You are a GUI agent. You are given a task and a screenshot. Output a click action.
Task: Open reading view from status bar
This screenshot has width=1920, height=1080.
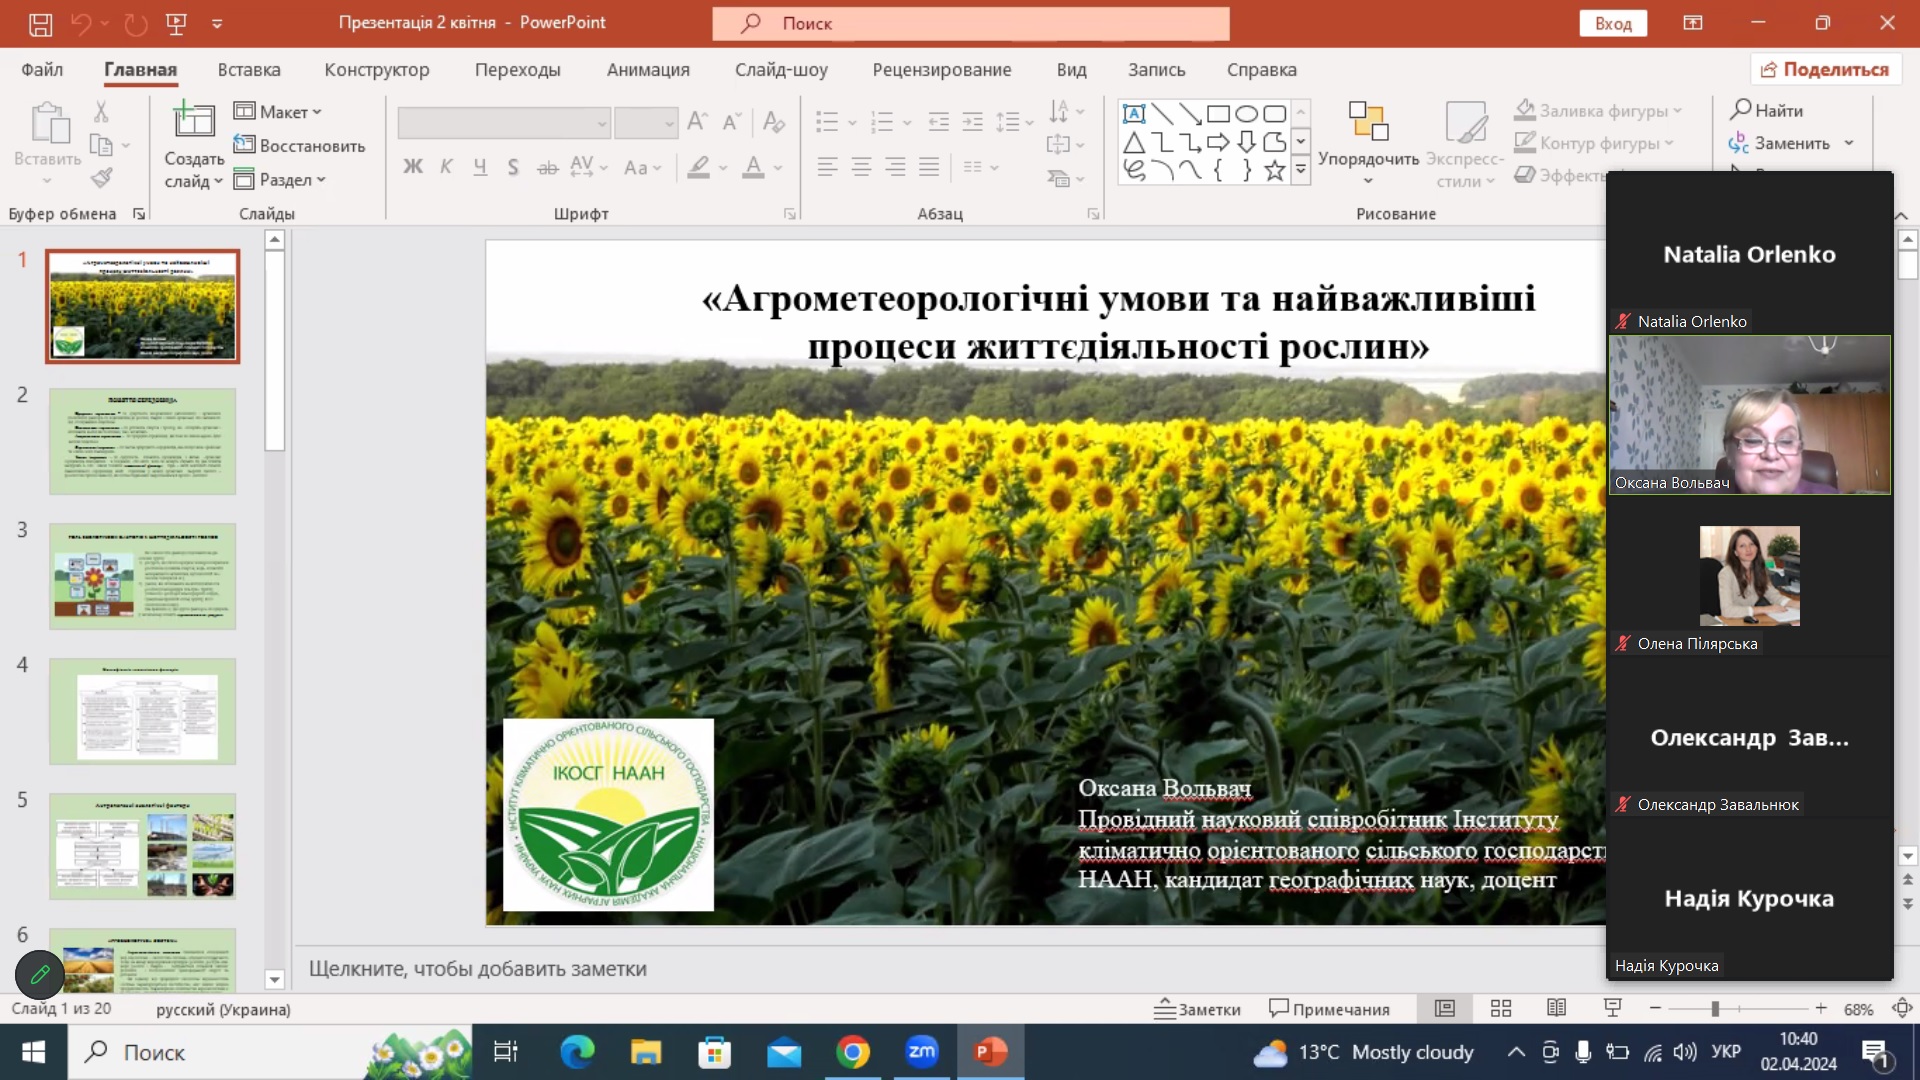pos(1556,1008)
